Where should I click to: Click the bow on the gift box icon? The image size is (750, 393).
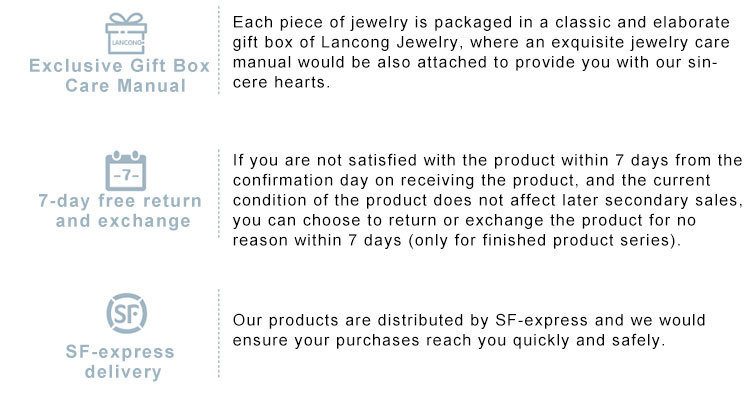point(126,19)
